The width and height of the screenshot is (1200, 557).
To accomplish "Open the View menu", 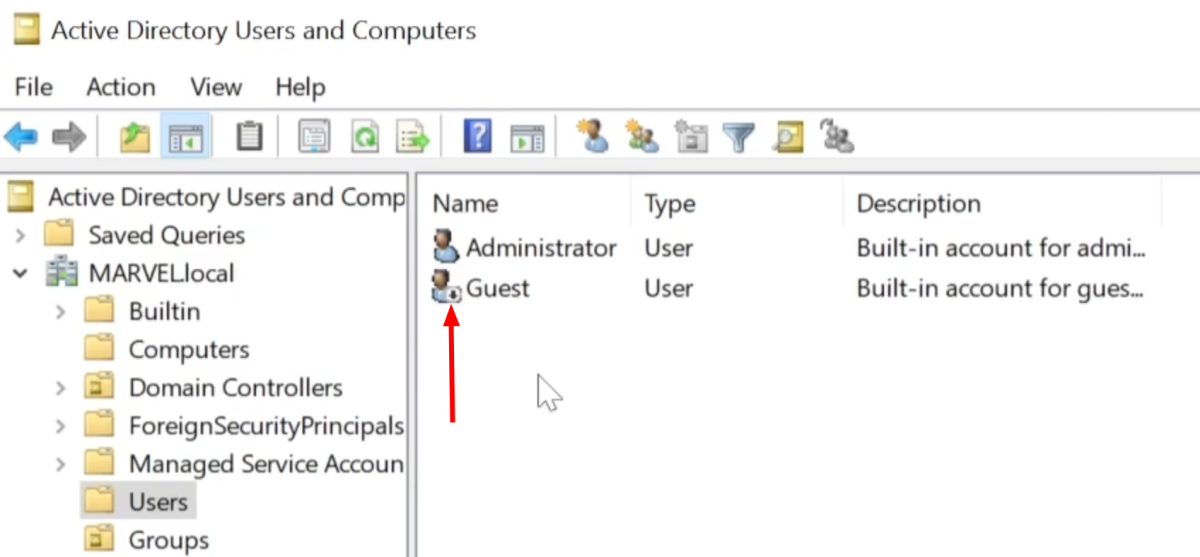I will point(215,88).
